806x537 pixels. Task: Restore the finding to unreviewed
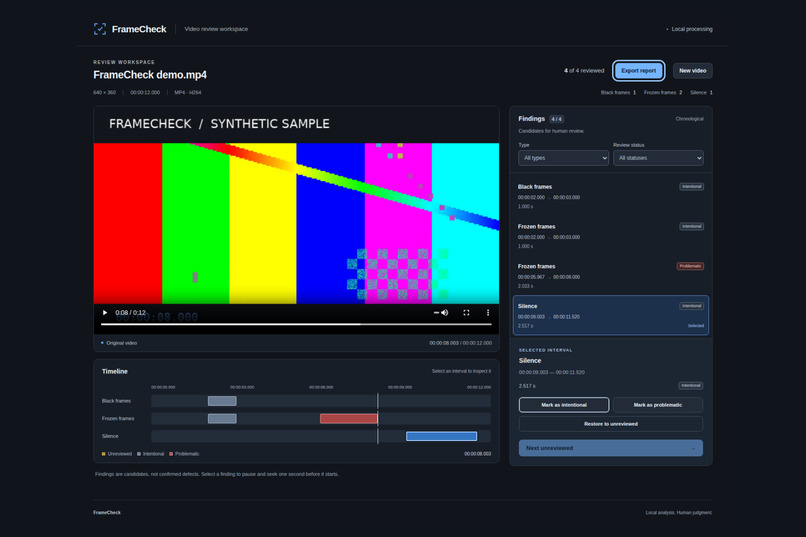tap(611, 424)
